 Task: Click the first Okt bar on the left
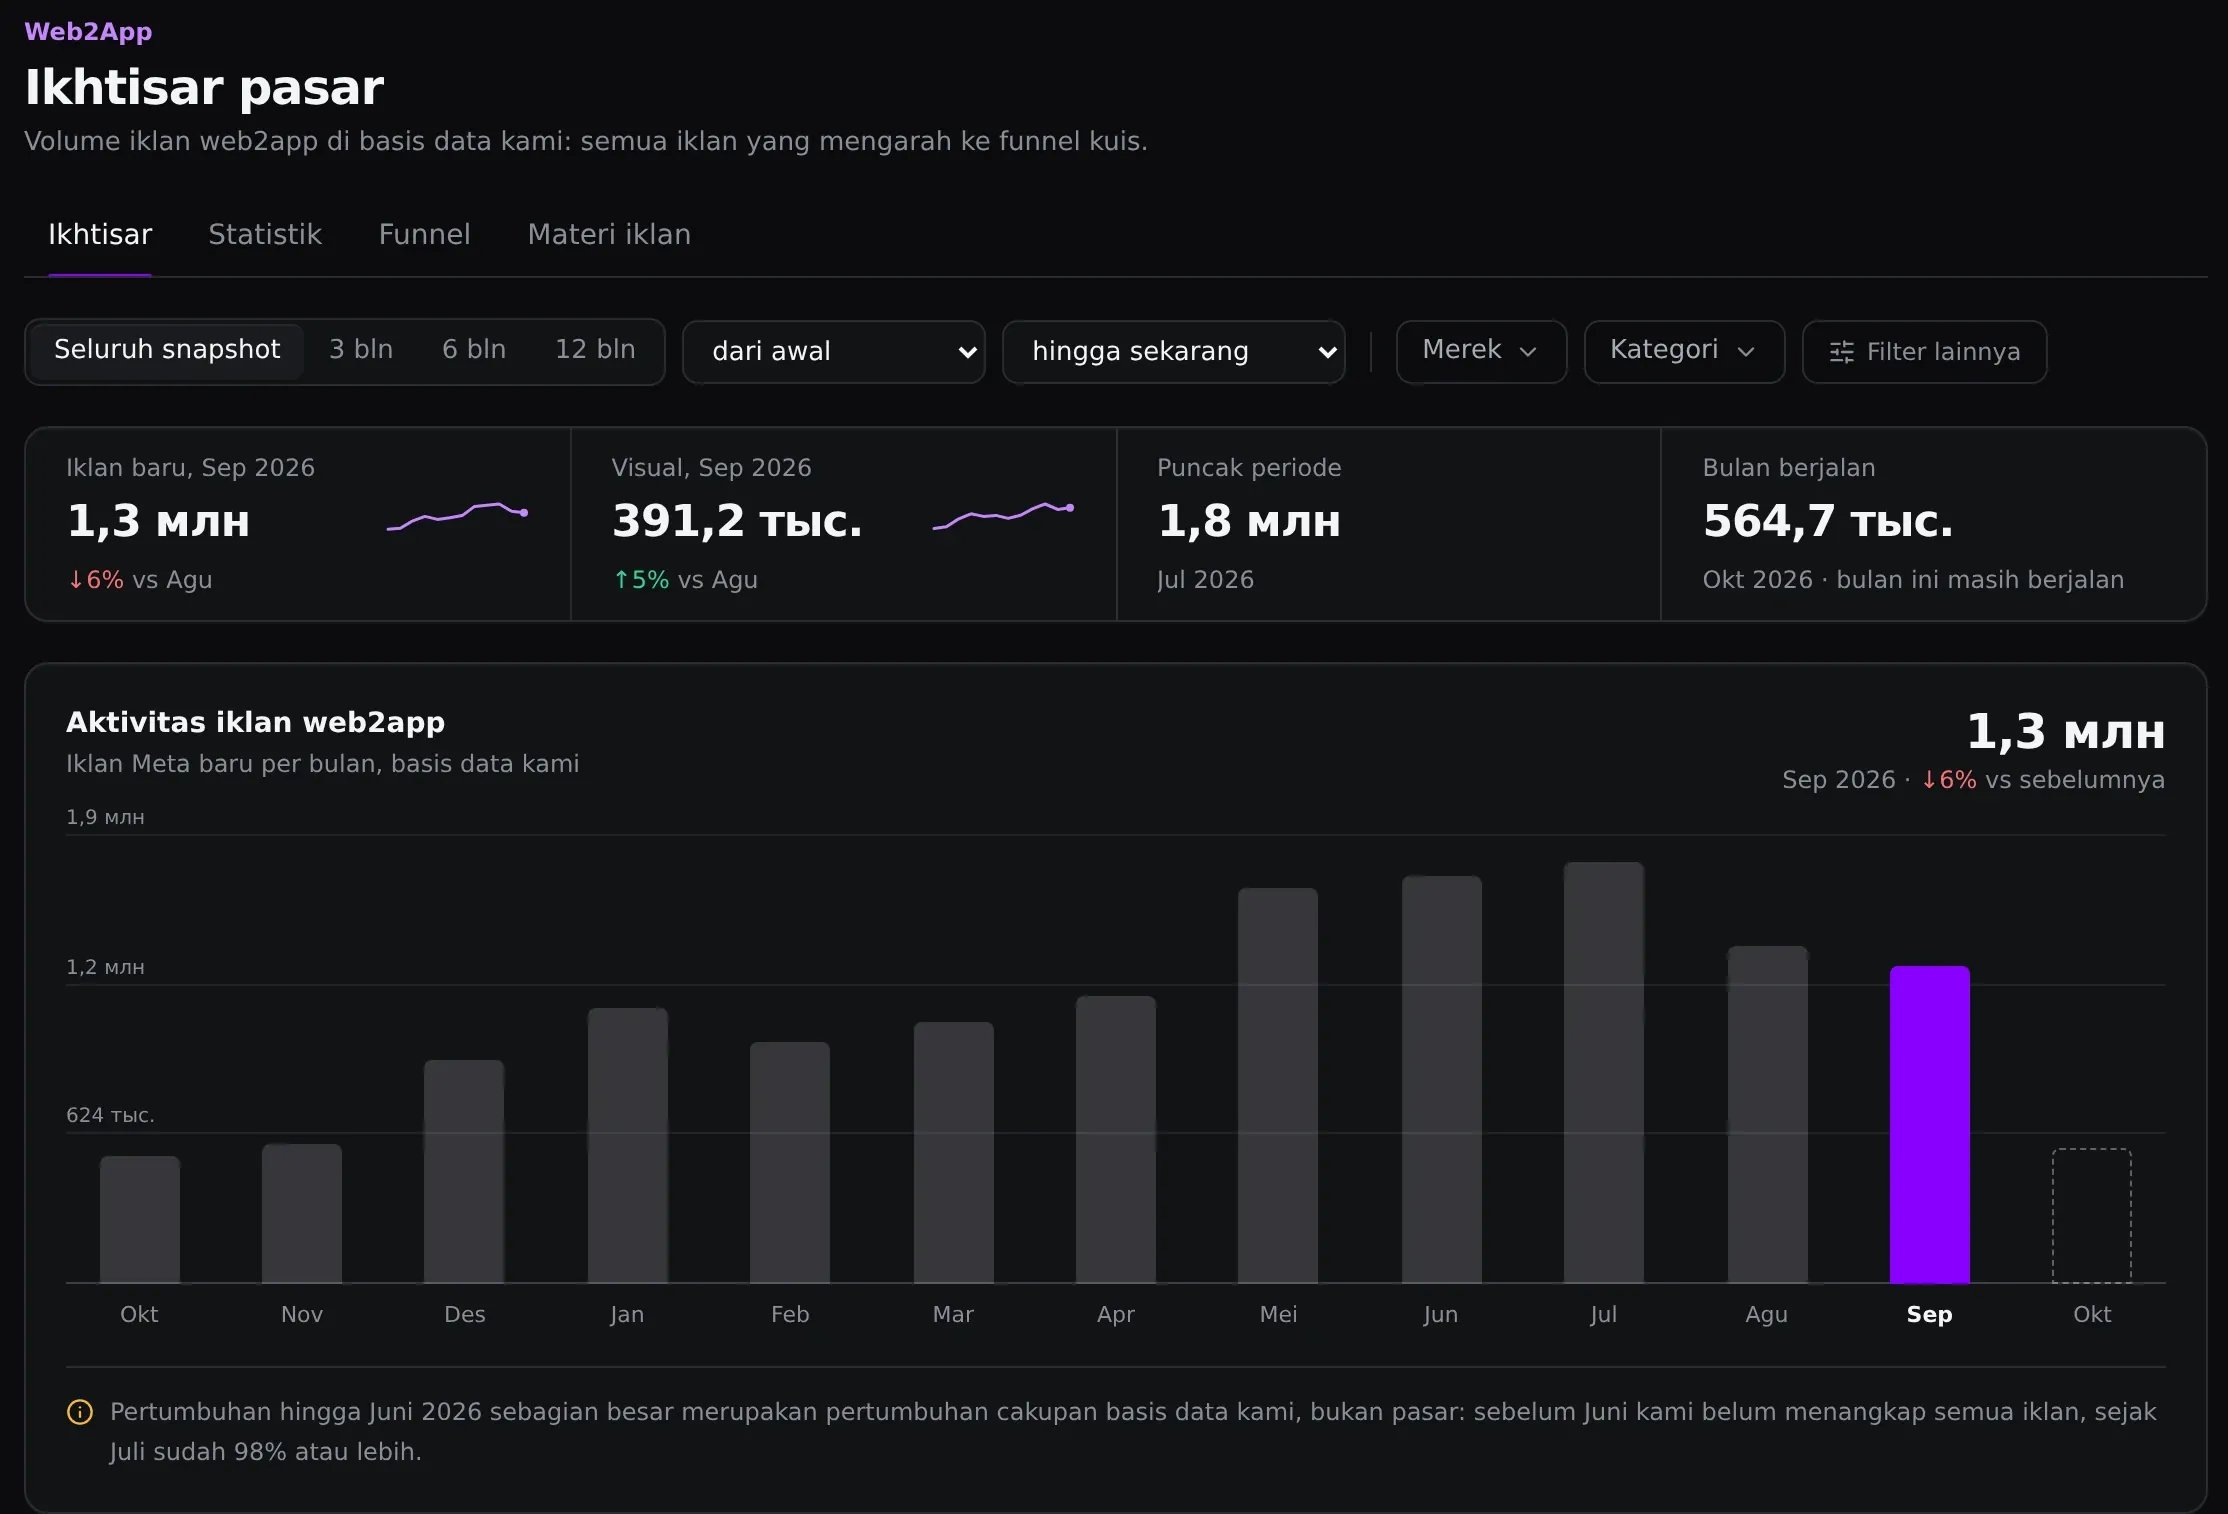[x=139, y=1220]
